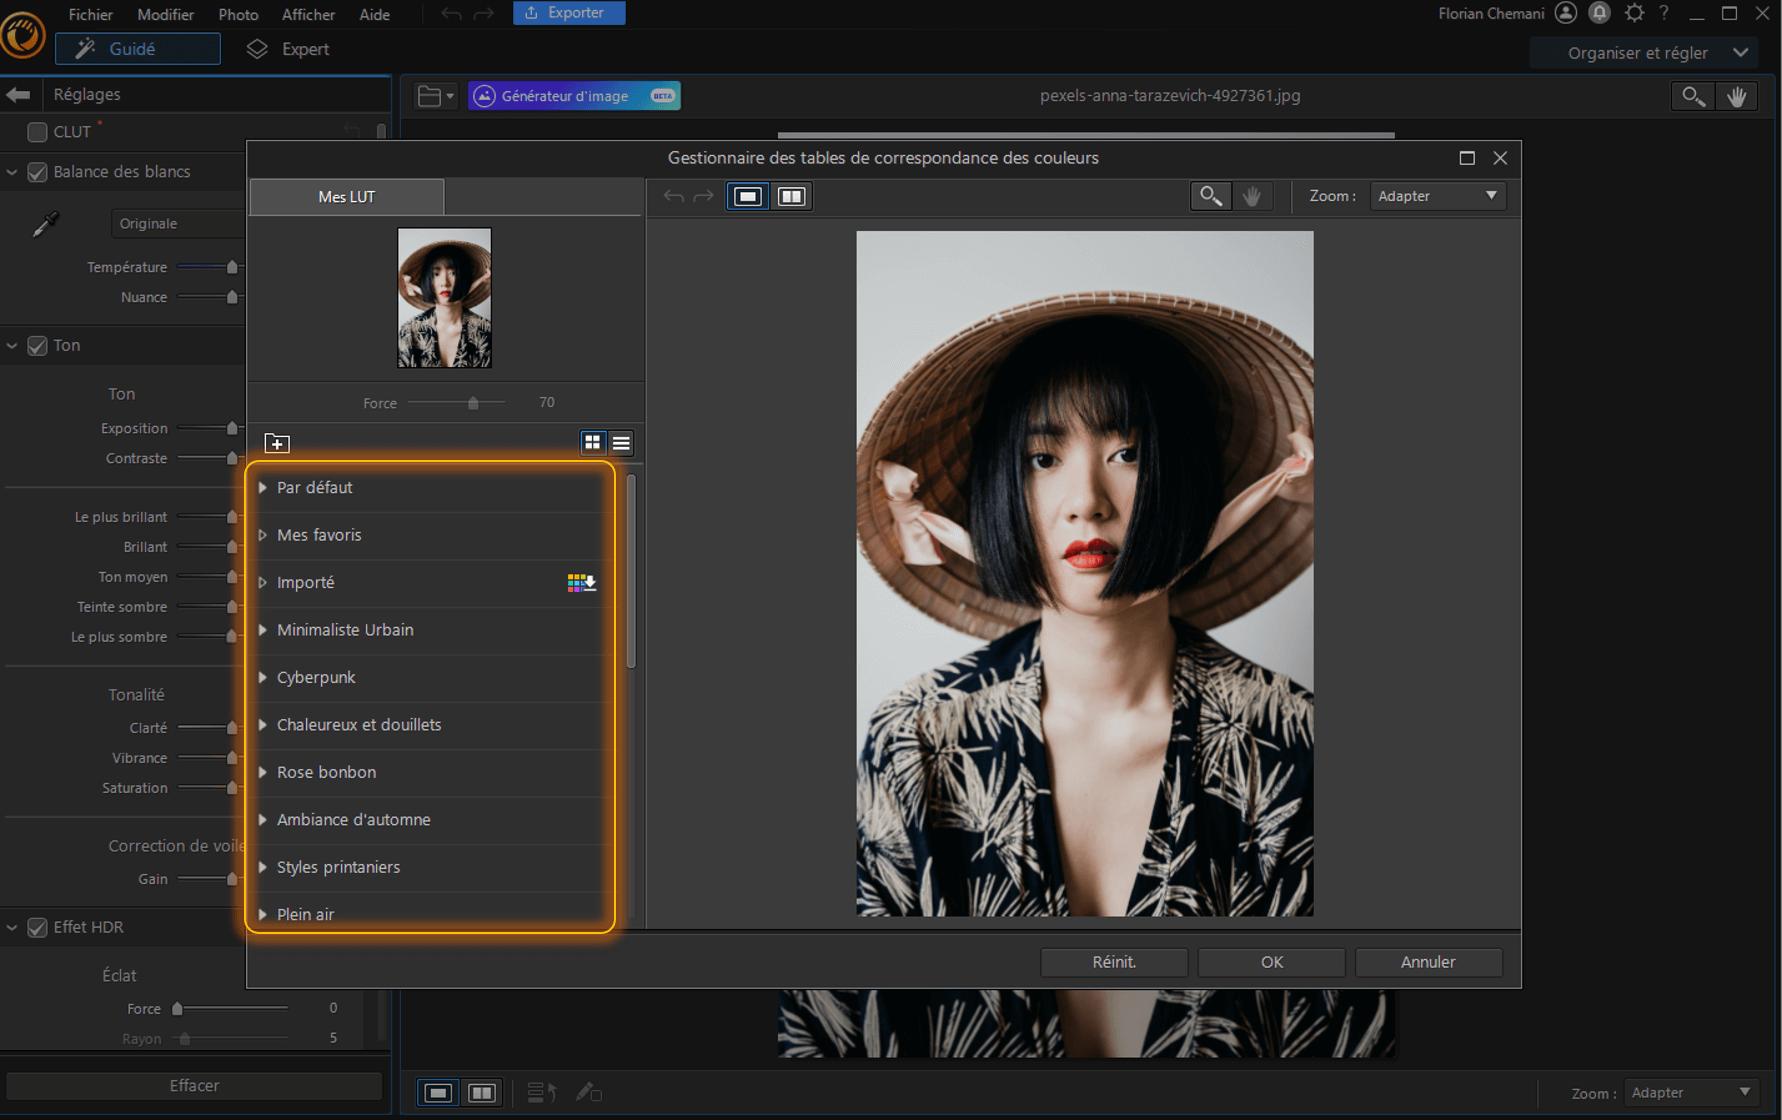This screenshot has height=1120, width=1782.
Task: Select the hand pan tool in dialog
Action: (x=1252, y=196)
